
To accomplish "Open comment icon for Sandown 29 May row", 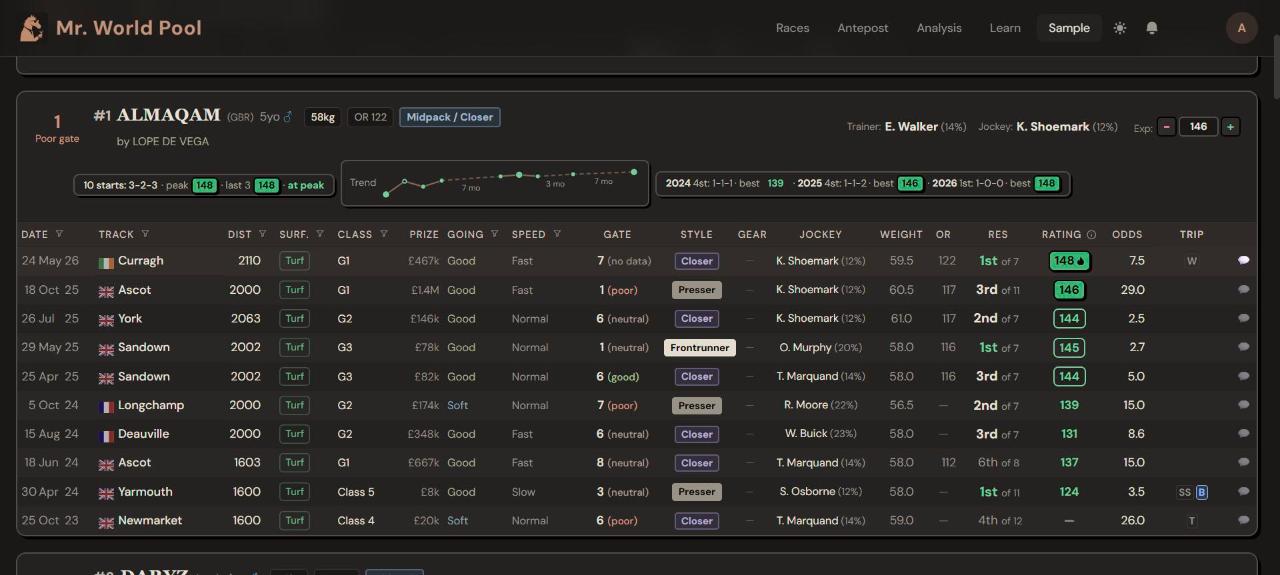I will coord(1244,347).
